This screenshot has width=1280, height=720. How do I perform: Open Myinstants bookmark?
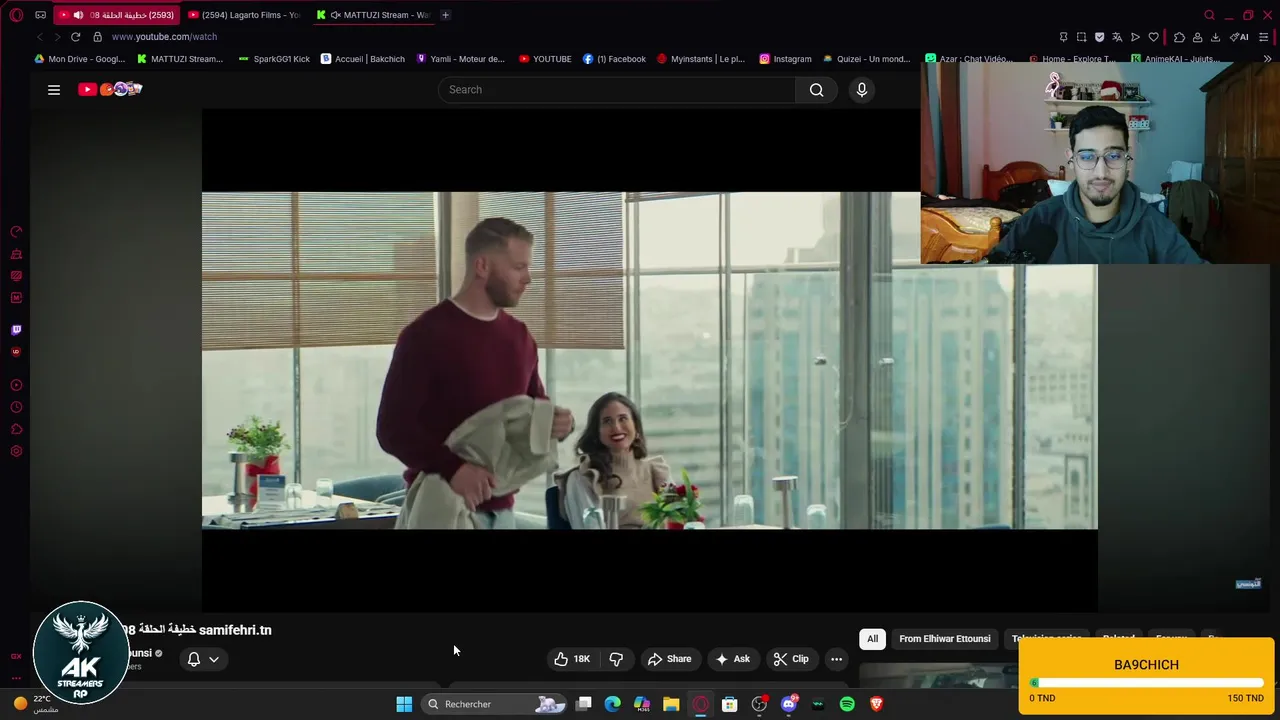[701, 59]
